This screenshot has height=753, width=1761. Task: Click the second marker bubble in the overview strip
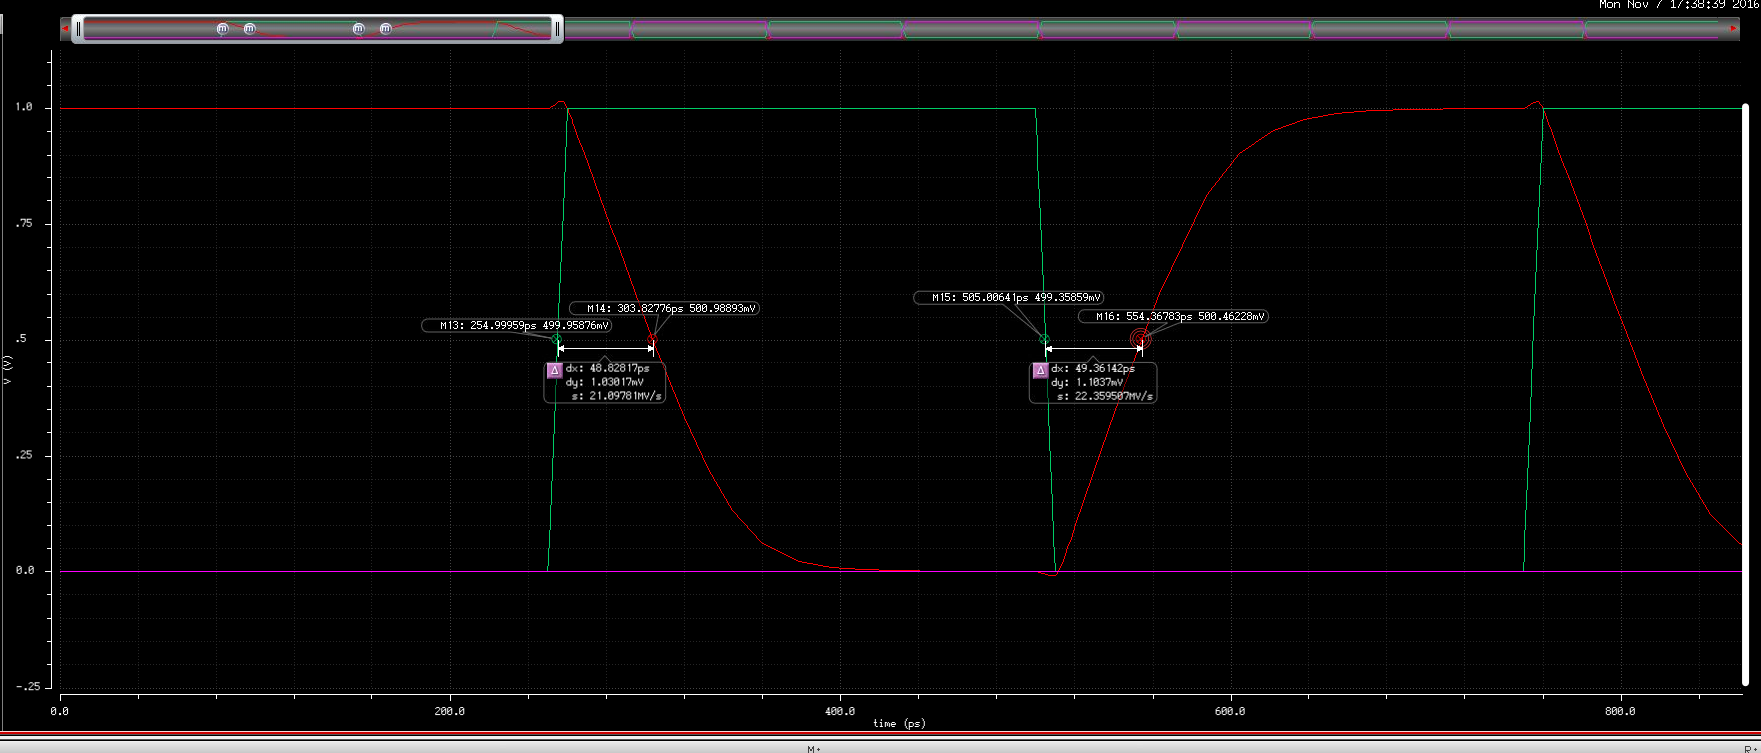[250, 29]
